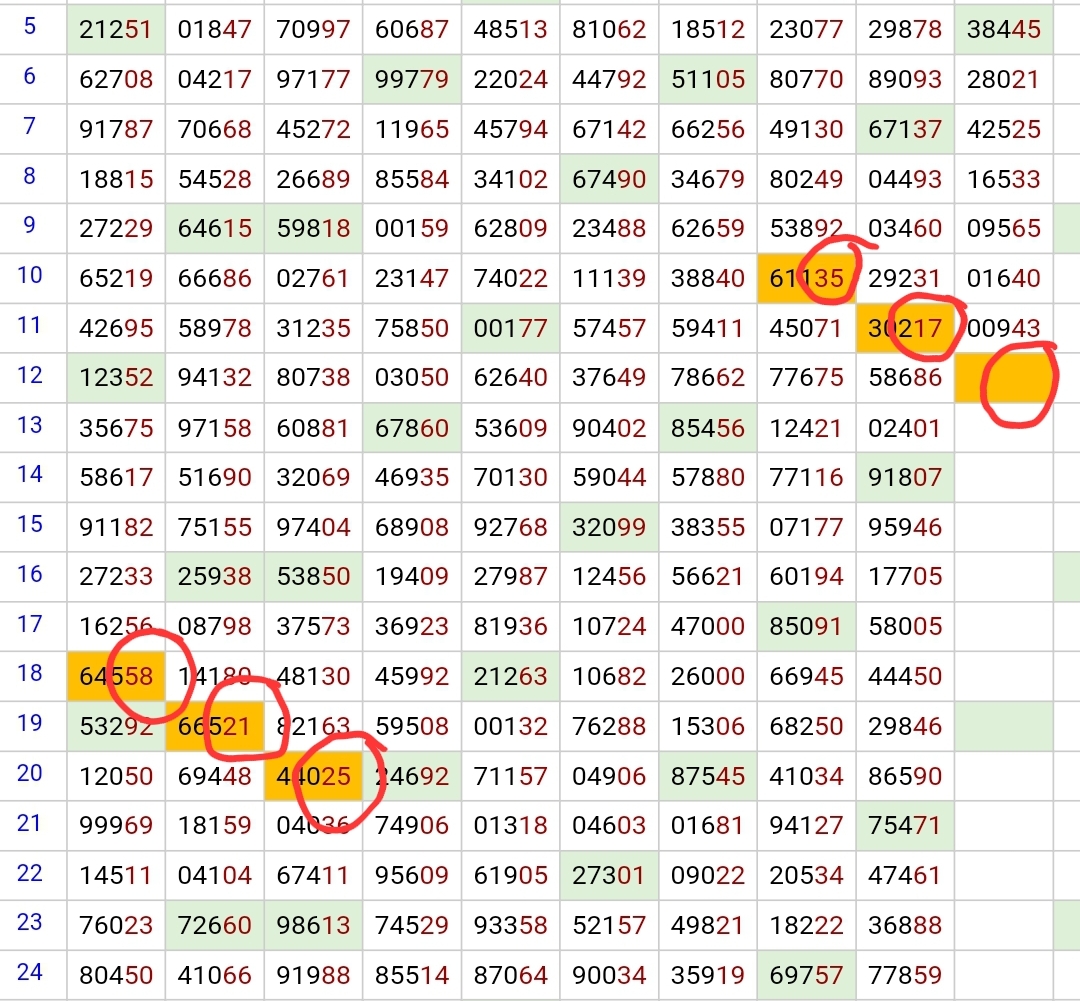Click orange cell with value 64558

pos(116,676)
